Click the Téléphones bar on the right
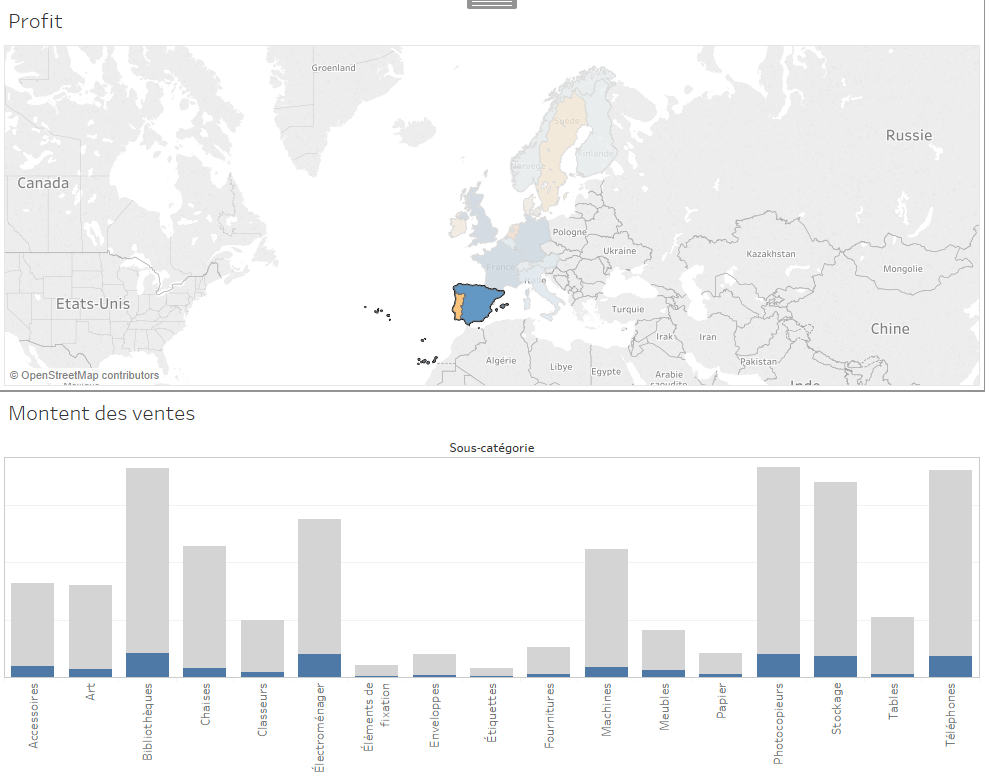Screen dimensions: 985x774 pos(949,565)
